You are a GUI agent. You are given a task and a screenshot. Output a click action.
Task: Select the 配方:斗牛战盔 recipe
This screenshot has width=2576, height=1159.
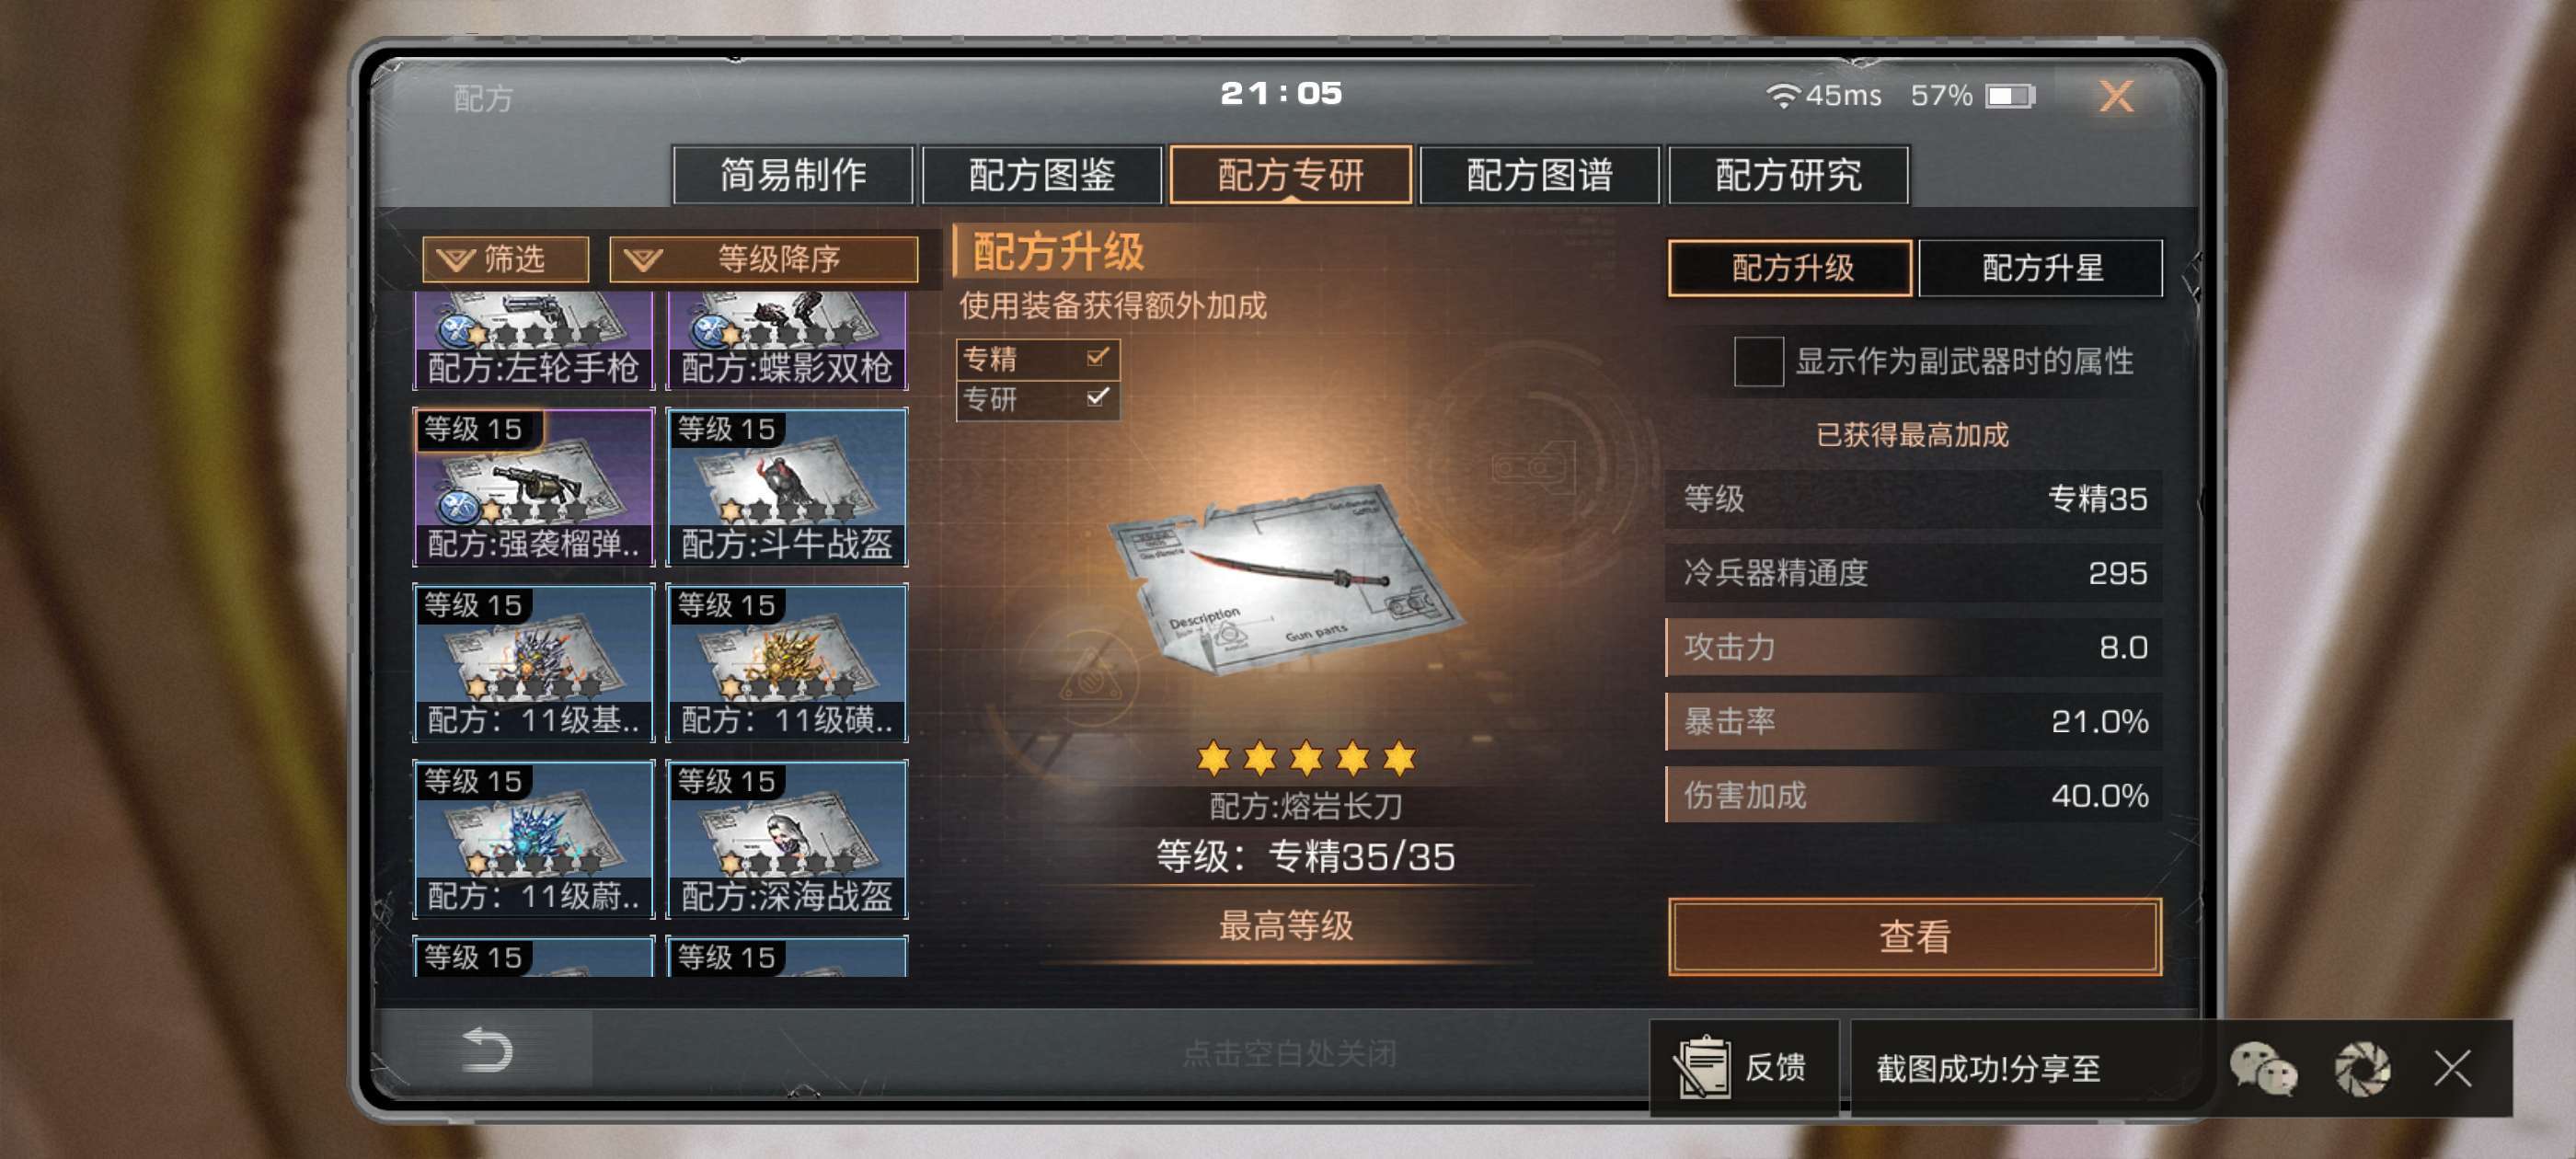(x=787, y=486)
